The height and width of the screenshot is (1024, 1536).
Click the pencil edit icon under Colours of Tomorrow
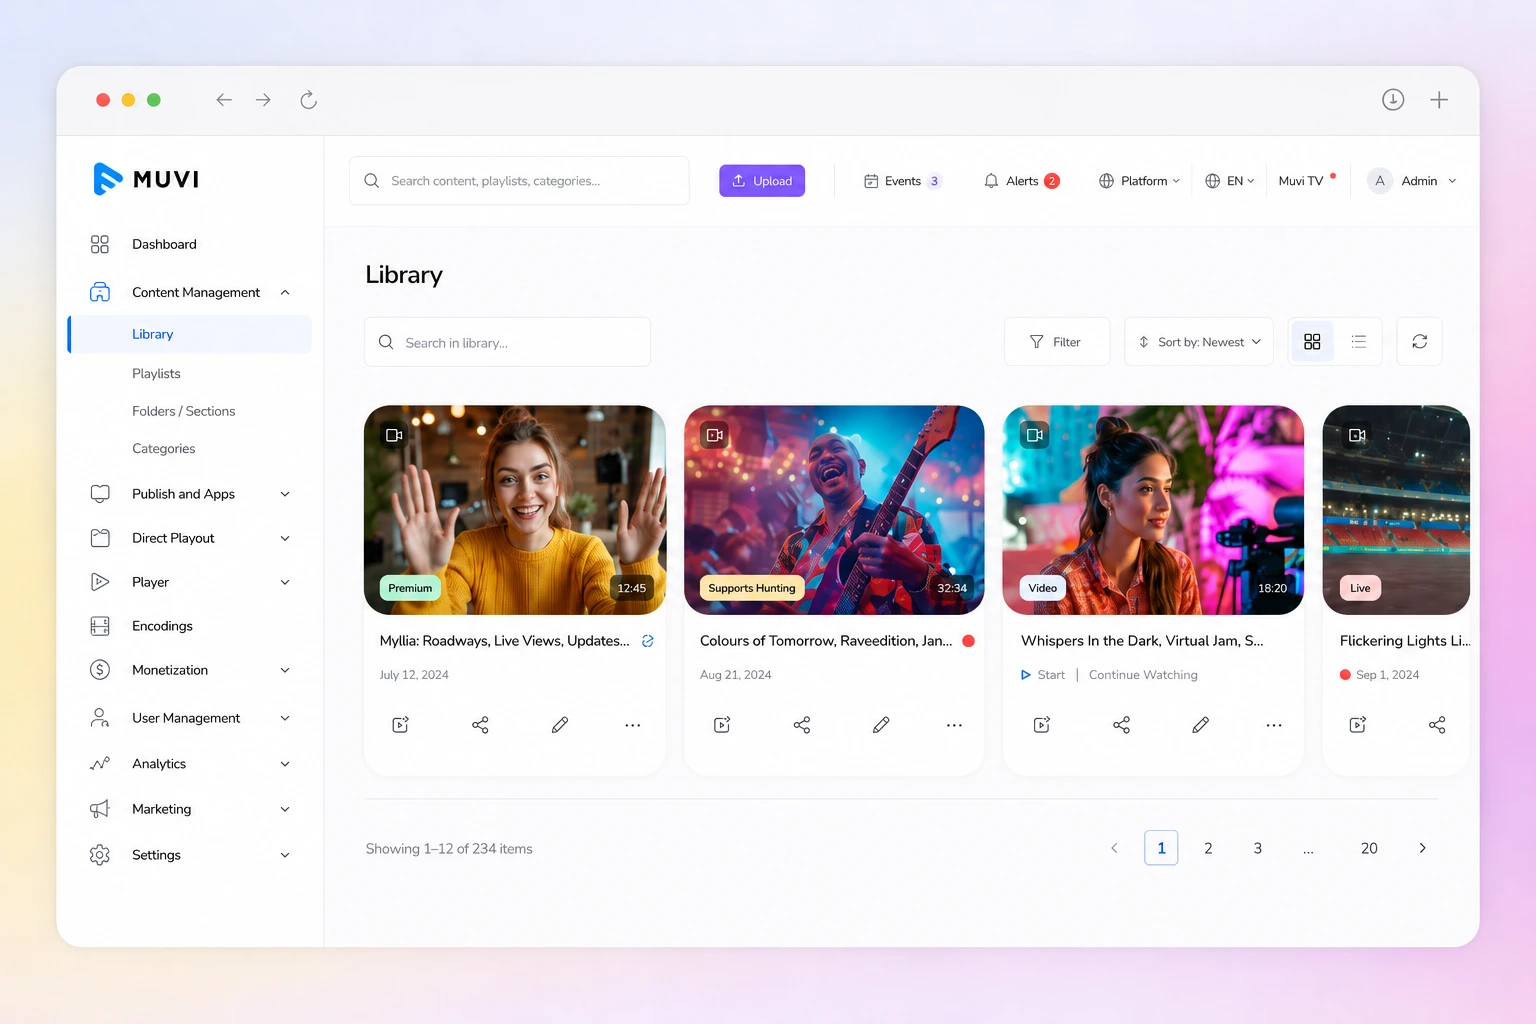[881, 725]
